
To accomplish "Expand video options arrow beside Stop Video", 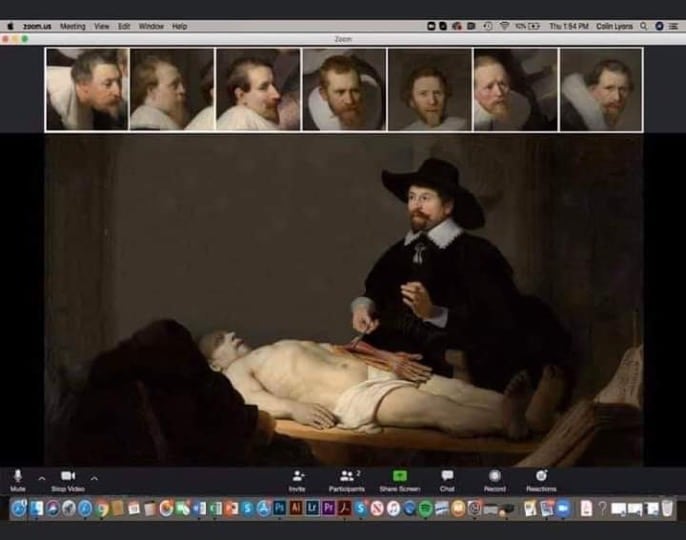I will 94,479.
